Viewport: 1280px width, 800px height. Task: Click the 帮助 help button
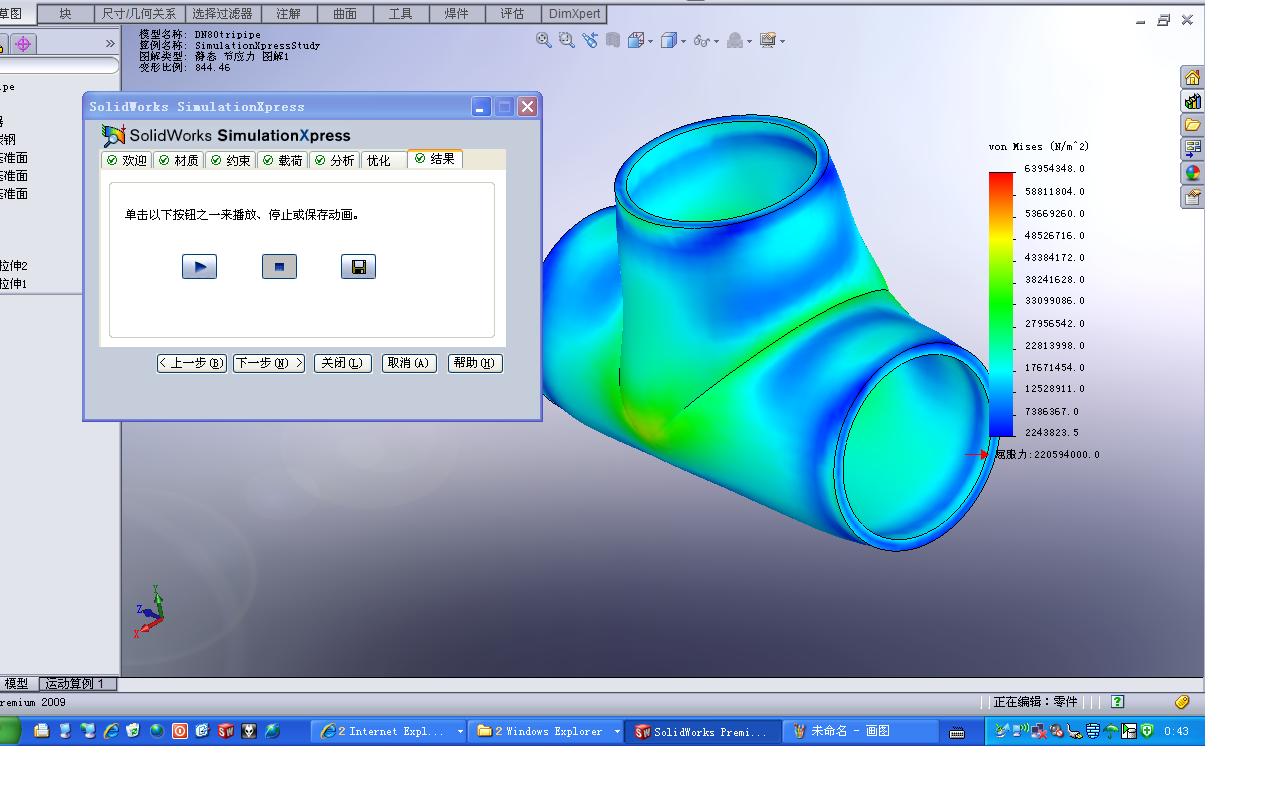point(475,363)
